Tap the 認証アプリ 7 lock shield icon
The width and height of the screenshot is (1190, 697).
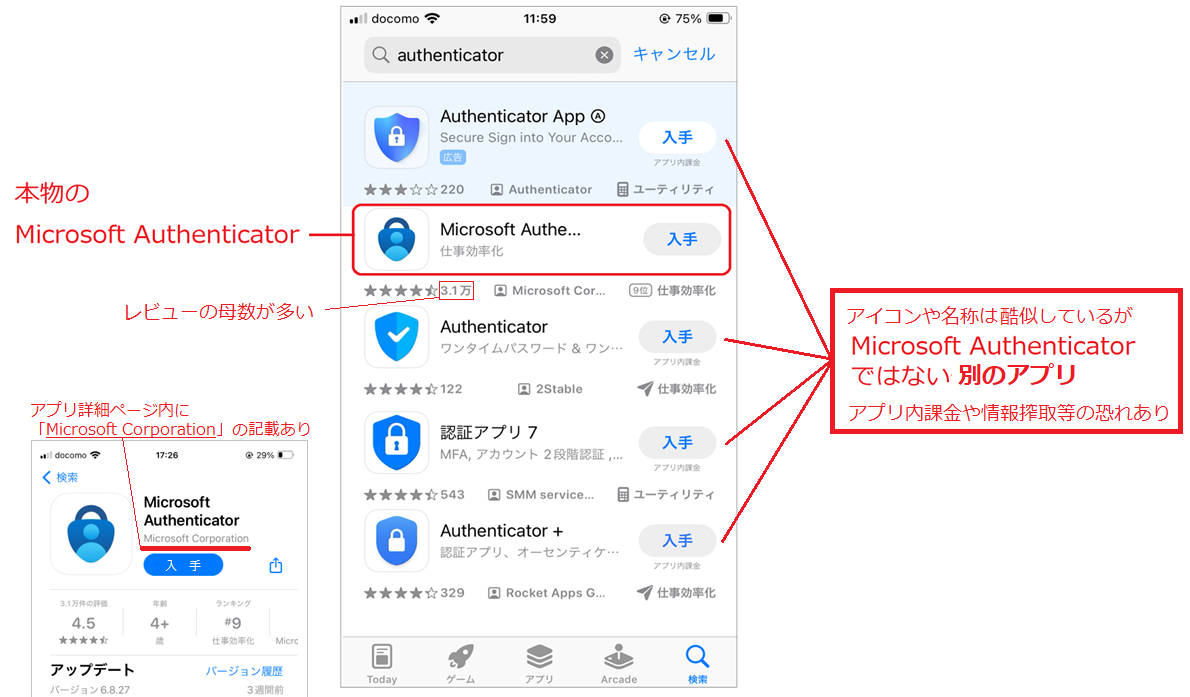click(x=396, y=442)
